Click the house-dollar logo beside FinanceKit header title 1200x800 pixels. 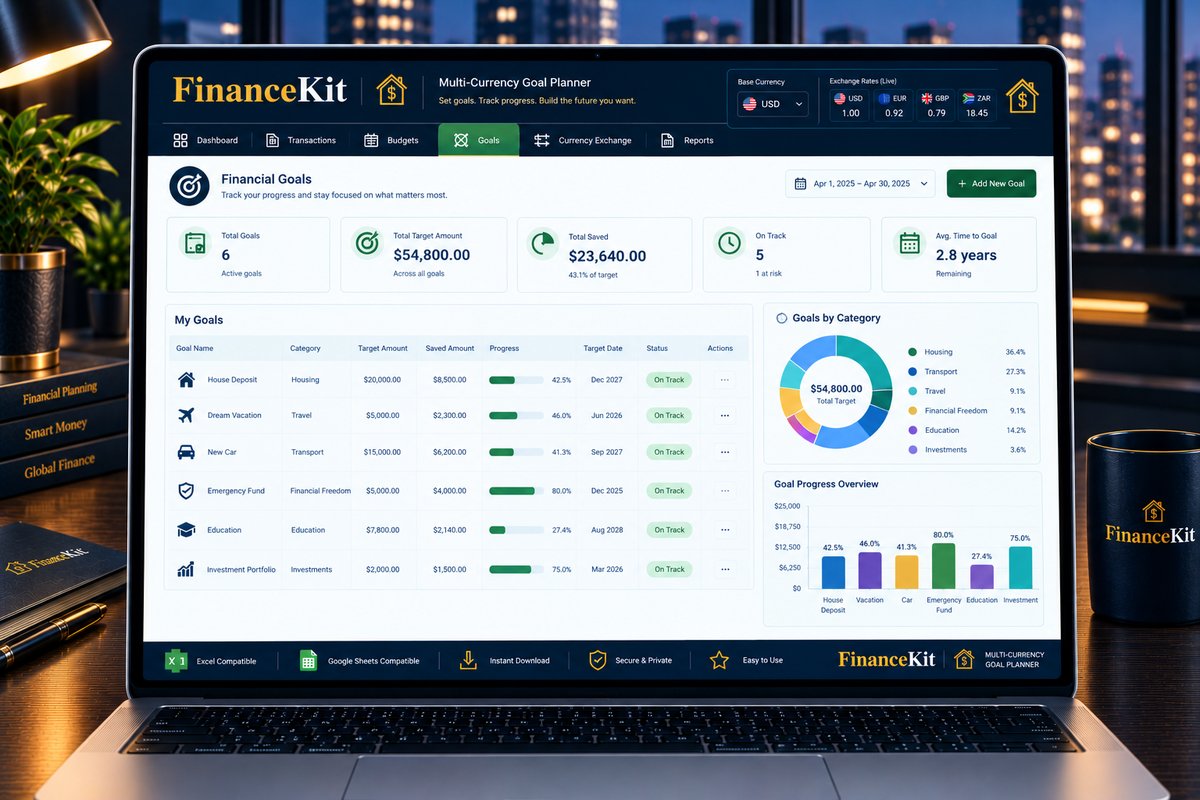tap(391, 90)
